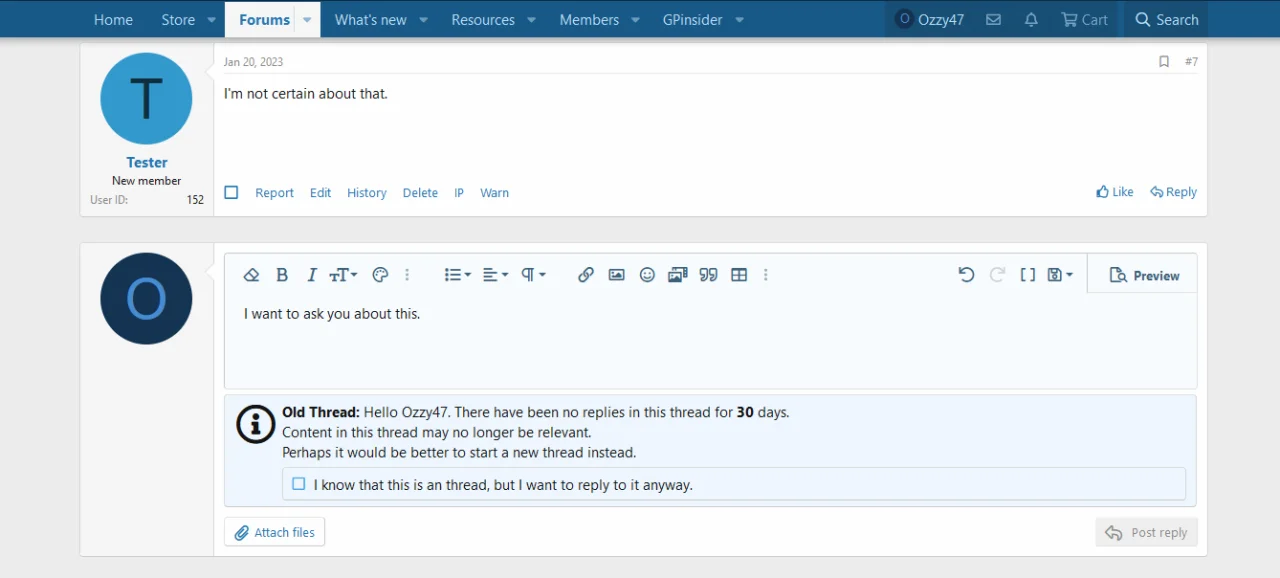Toggle BB code mode brackets icon
Viewport: 1280px width, 578px height.
pos(1027,275)
